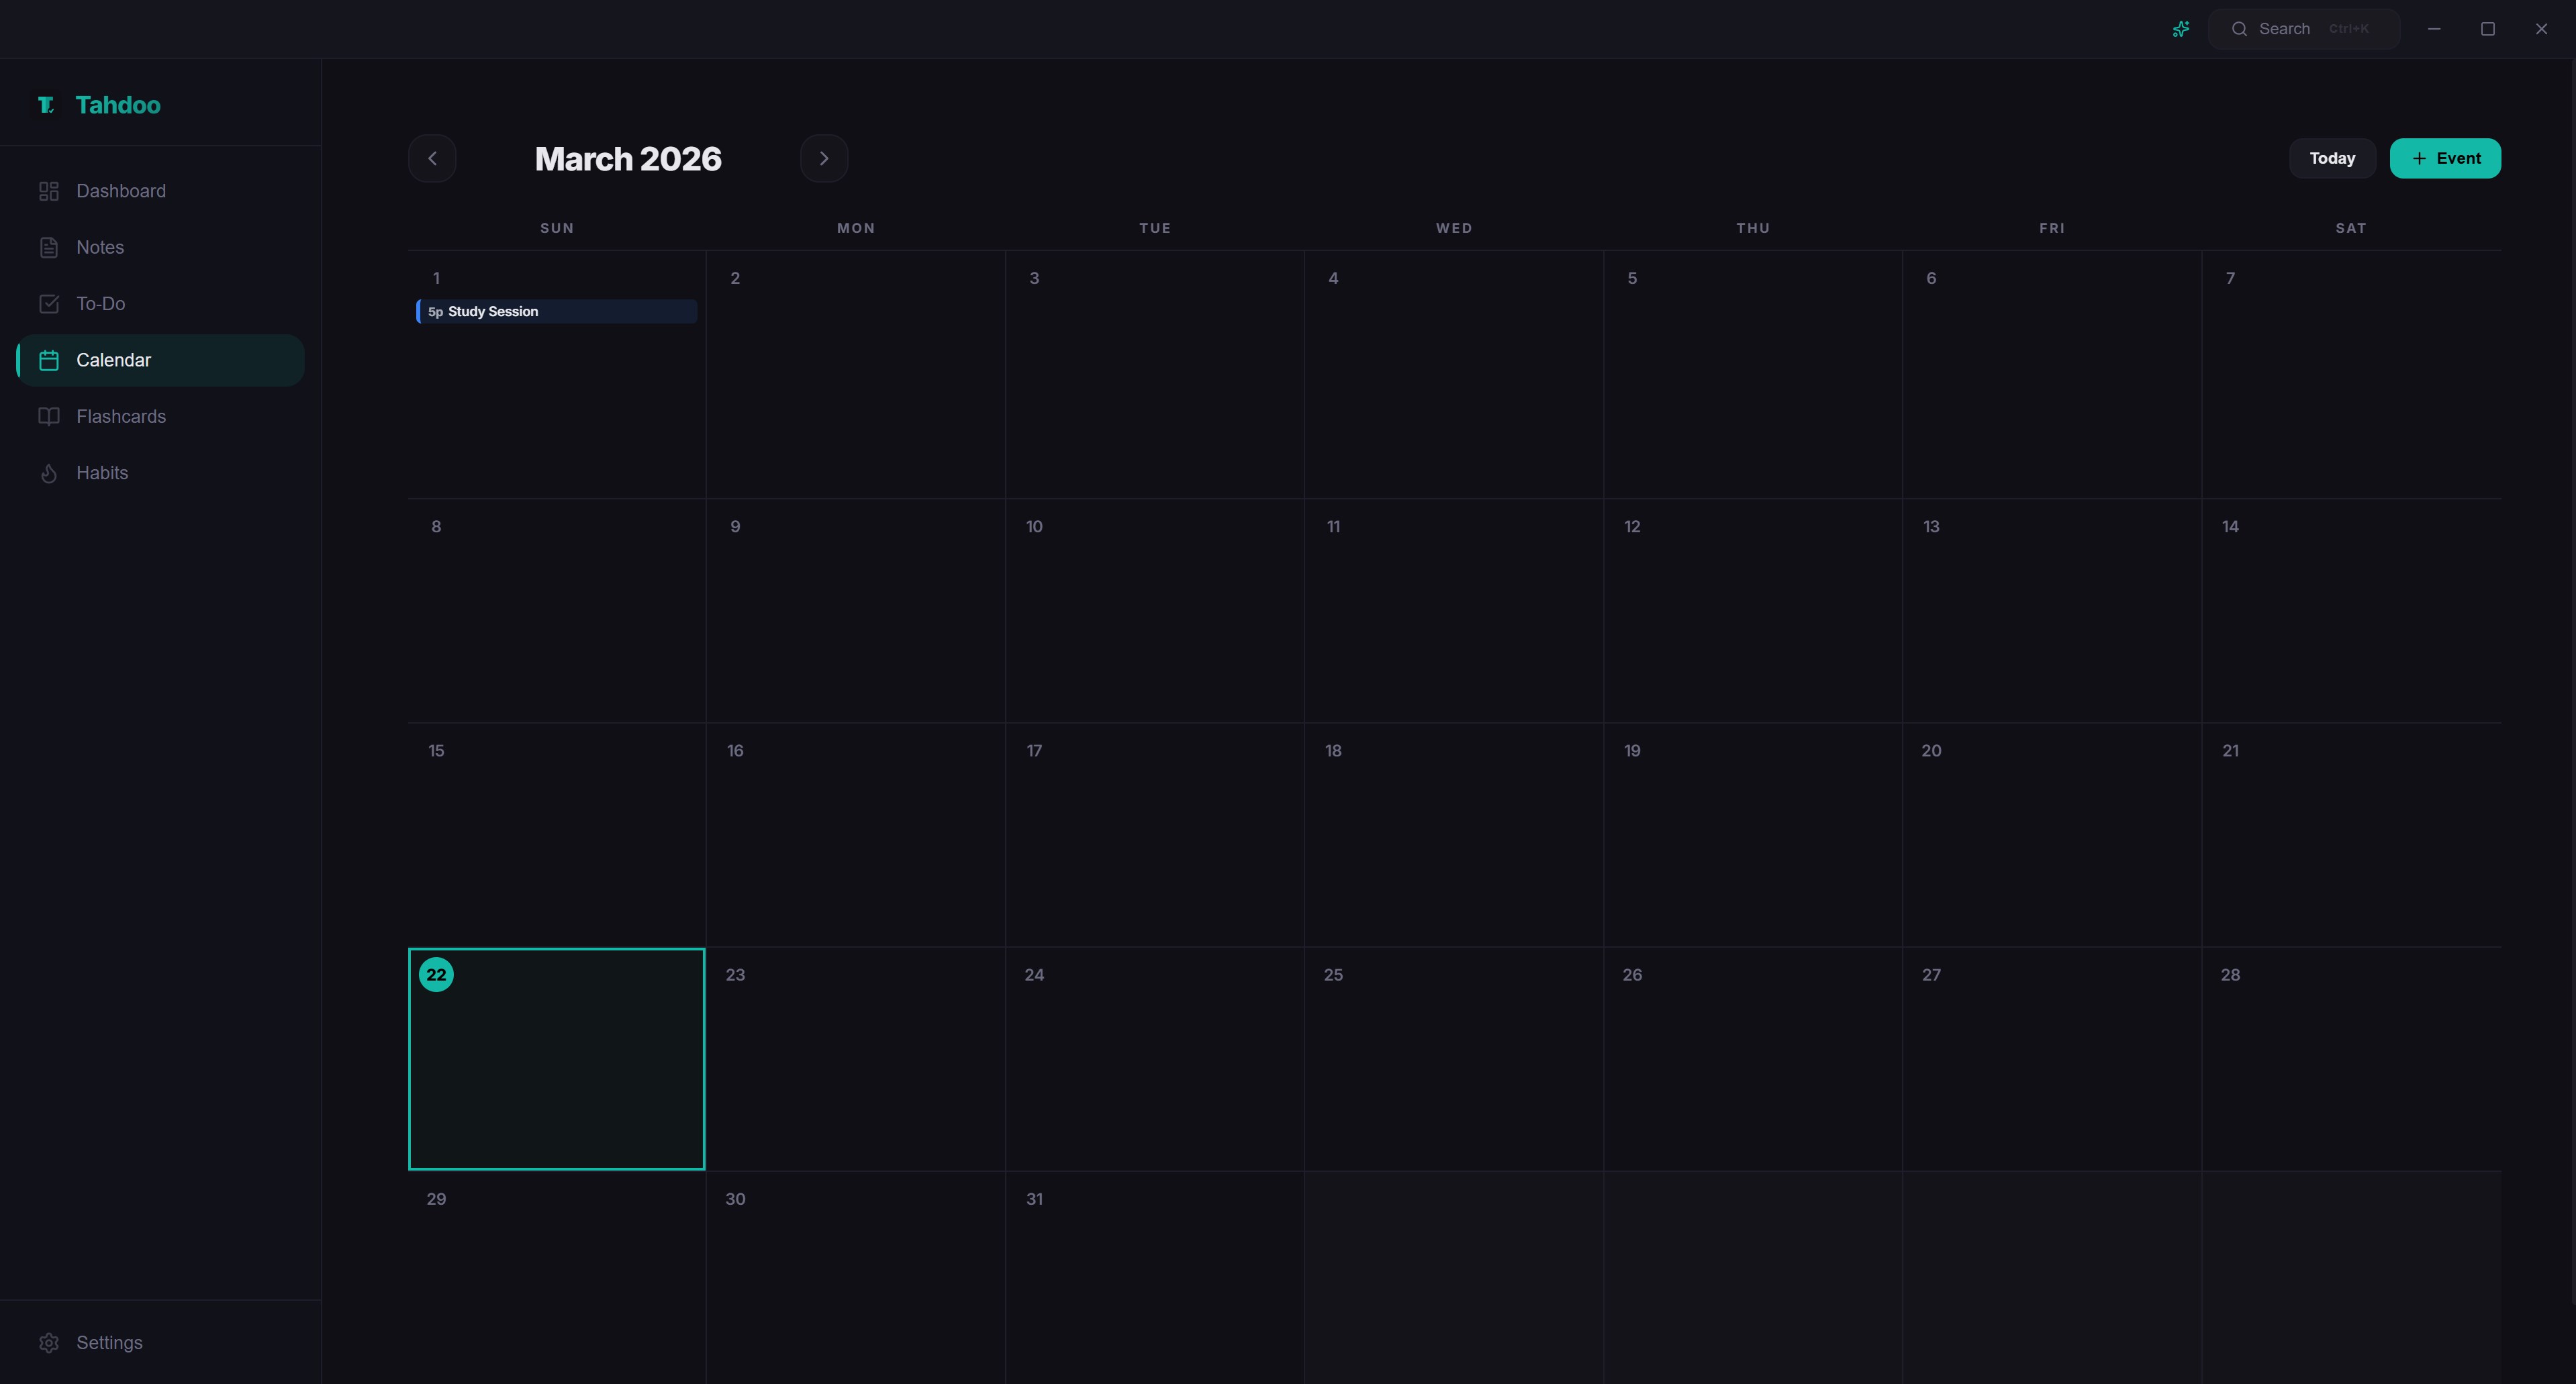Select day 7 in the calendar

[2351, 374]
